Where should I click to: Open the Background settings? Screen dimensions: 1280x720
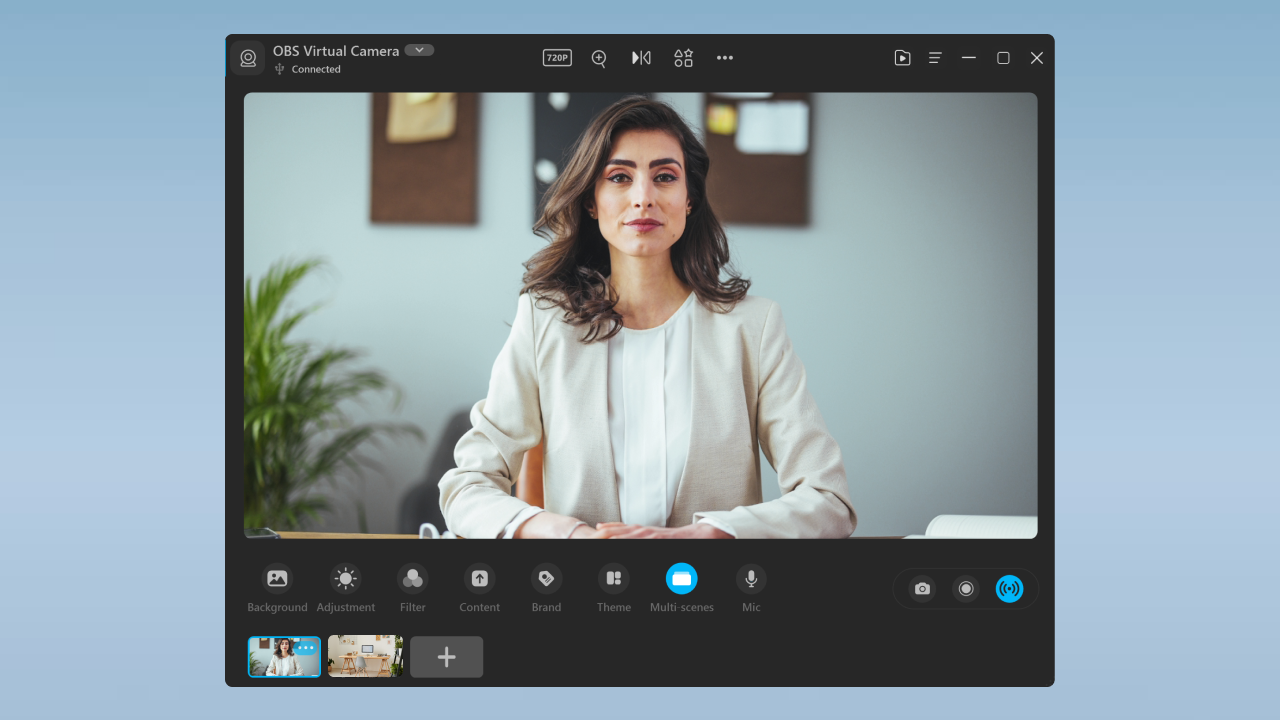277,579
